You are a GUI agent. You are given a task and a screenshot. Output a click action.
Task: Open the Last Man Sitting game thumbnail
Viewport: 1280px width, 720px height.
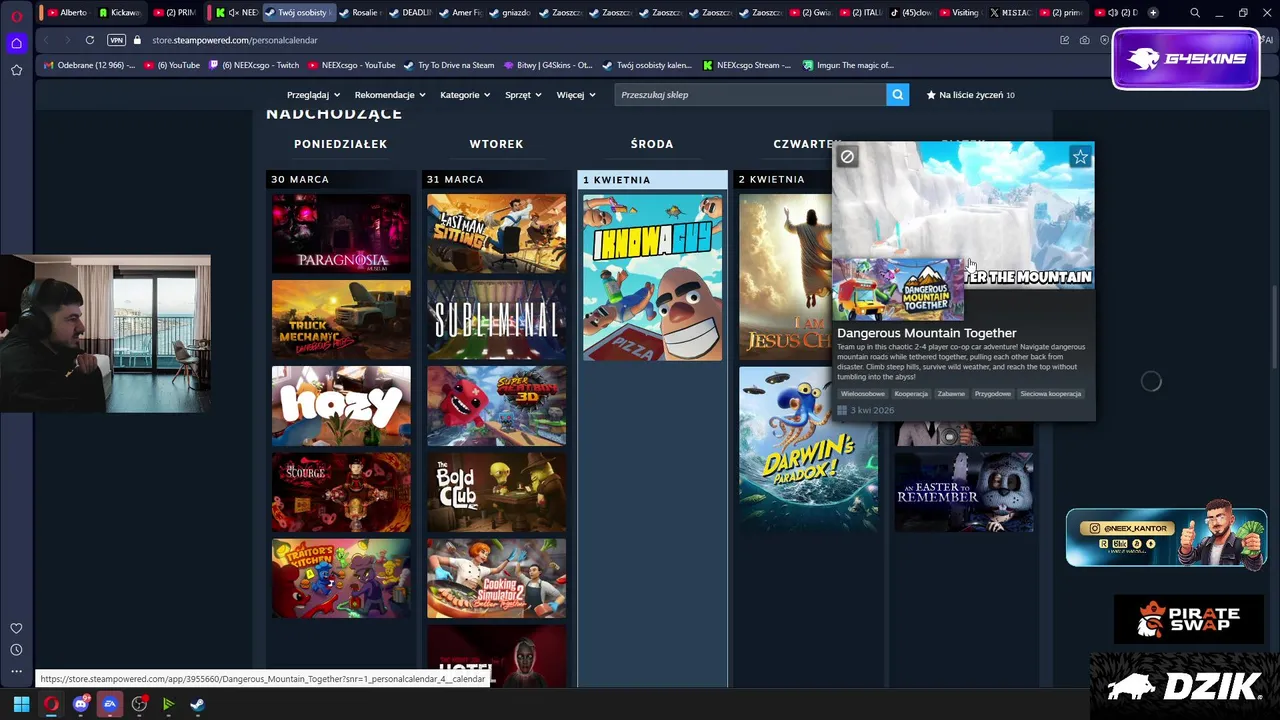[x=497, y=233]
